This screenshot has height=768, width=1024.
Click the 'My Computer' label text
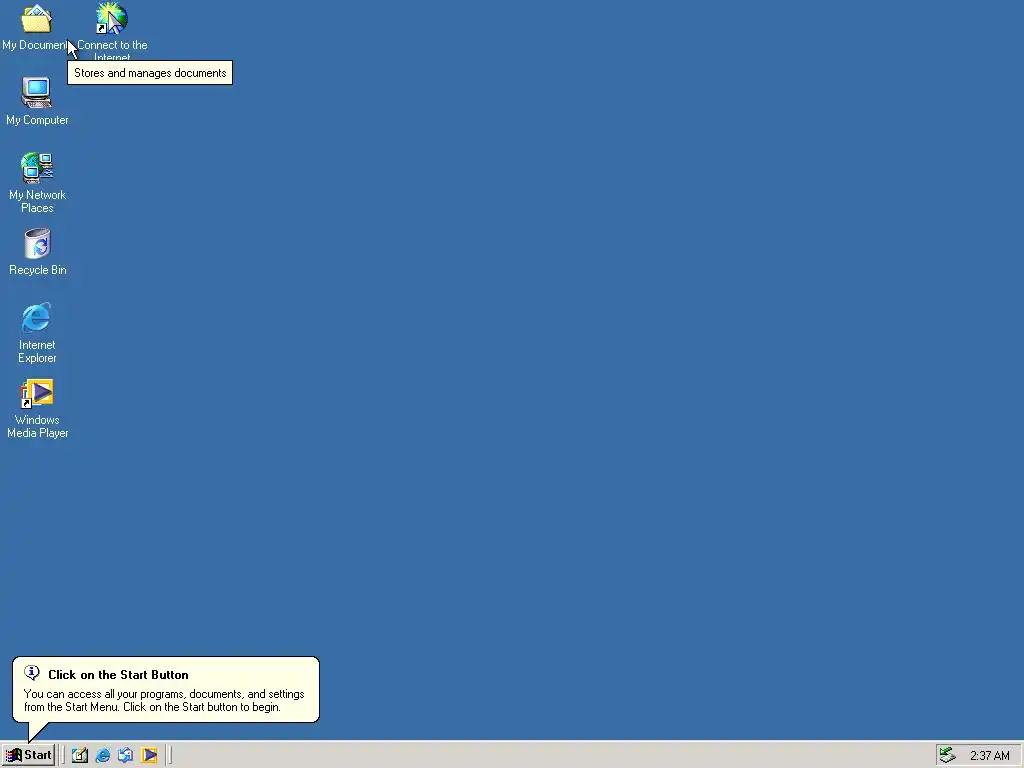[37, 120]
